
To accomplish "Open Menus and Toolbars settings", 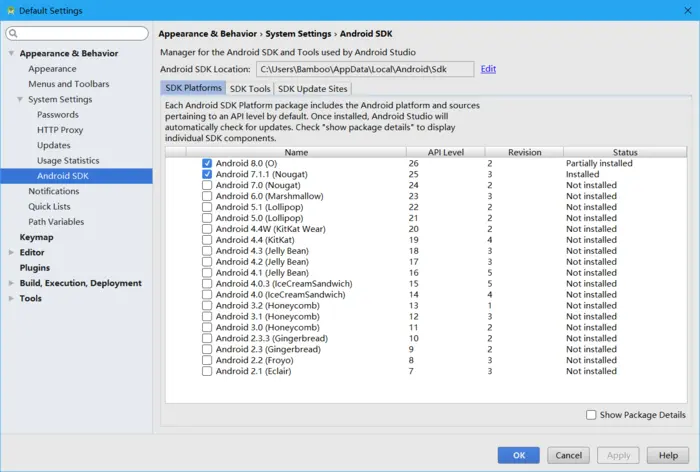I will pos(69,84).
